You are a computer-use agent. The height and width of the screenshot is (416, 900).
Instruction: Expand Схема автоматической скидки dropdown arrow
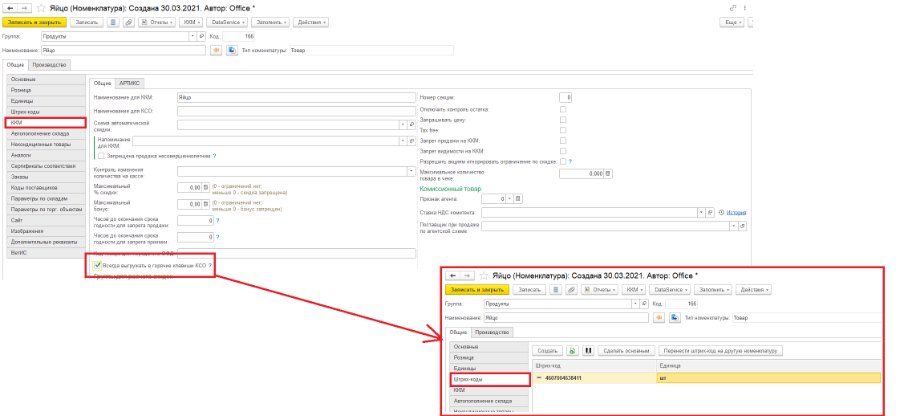(403, 125)
